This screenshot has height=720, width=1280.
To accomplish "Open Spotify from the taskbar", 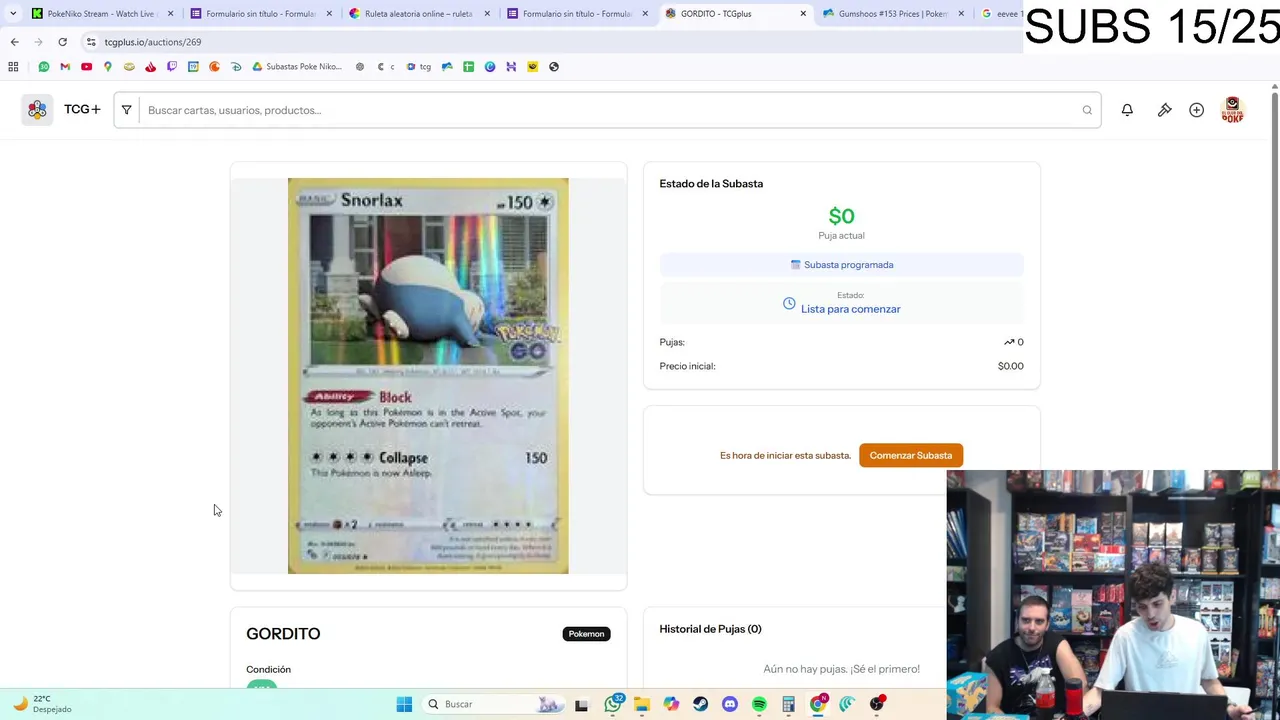I will point(759,704).
